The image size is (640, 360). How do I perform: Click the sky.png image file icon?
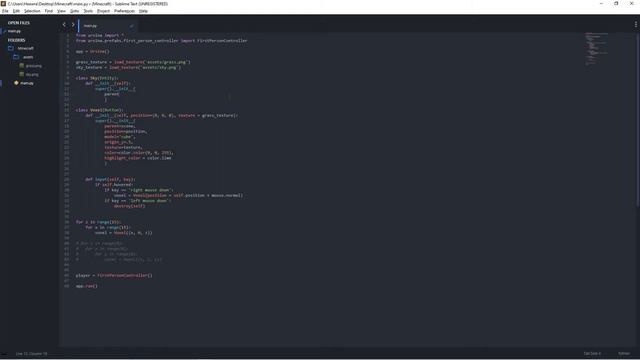pos(22,74)
